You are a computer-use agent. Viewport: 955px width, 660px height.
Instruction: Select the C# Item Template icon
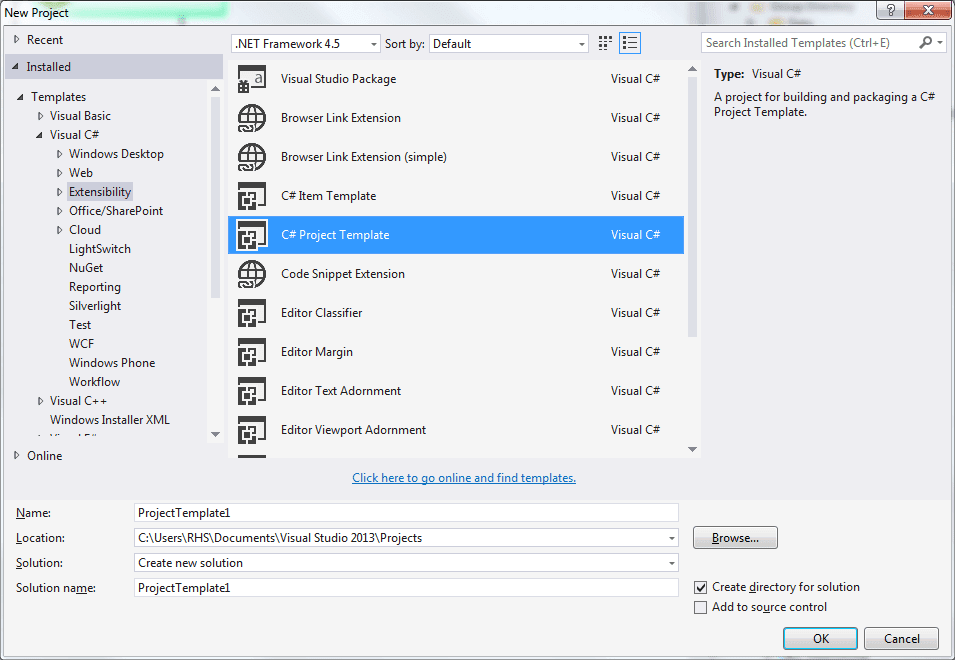pos(251,195)
